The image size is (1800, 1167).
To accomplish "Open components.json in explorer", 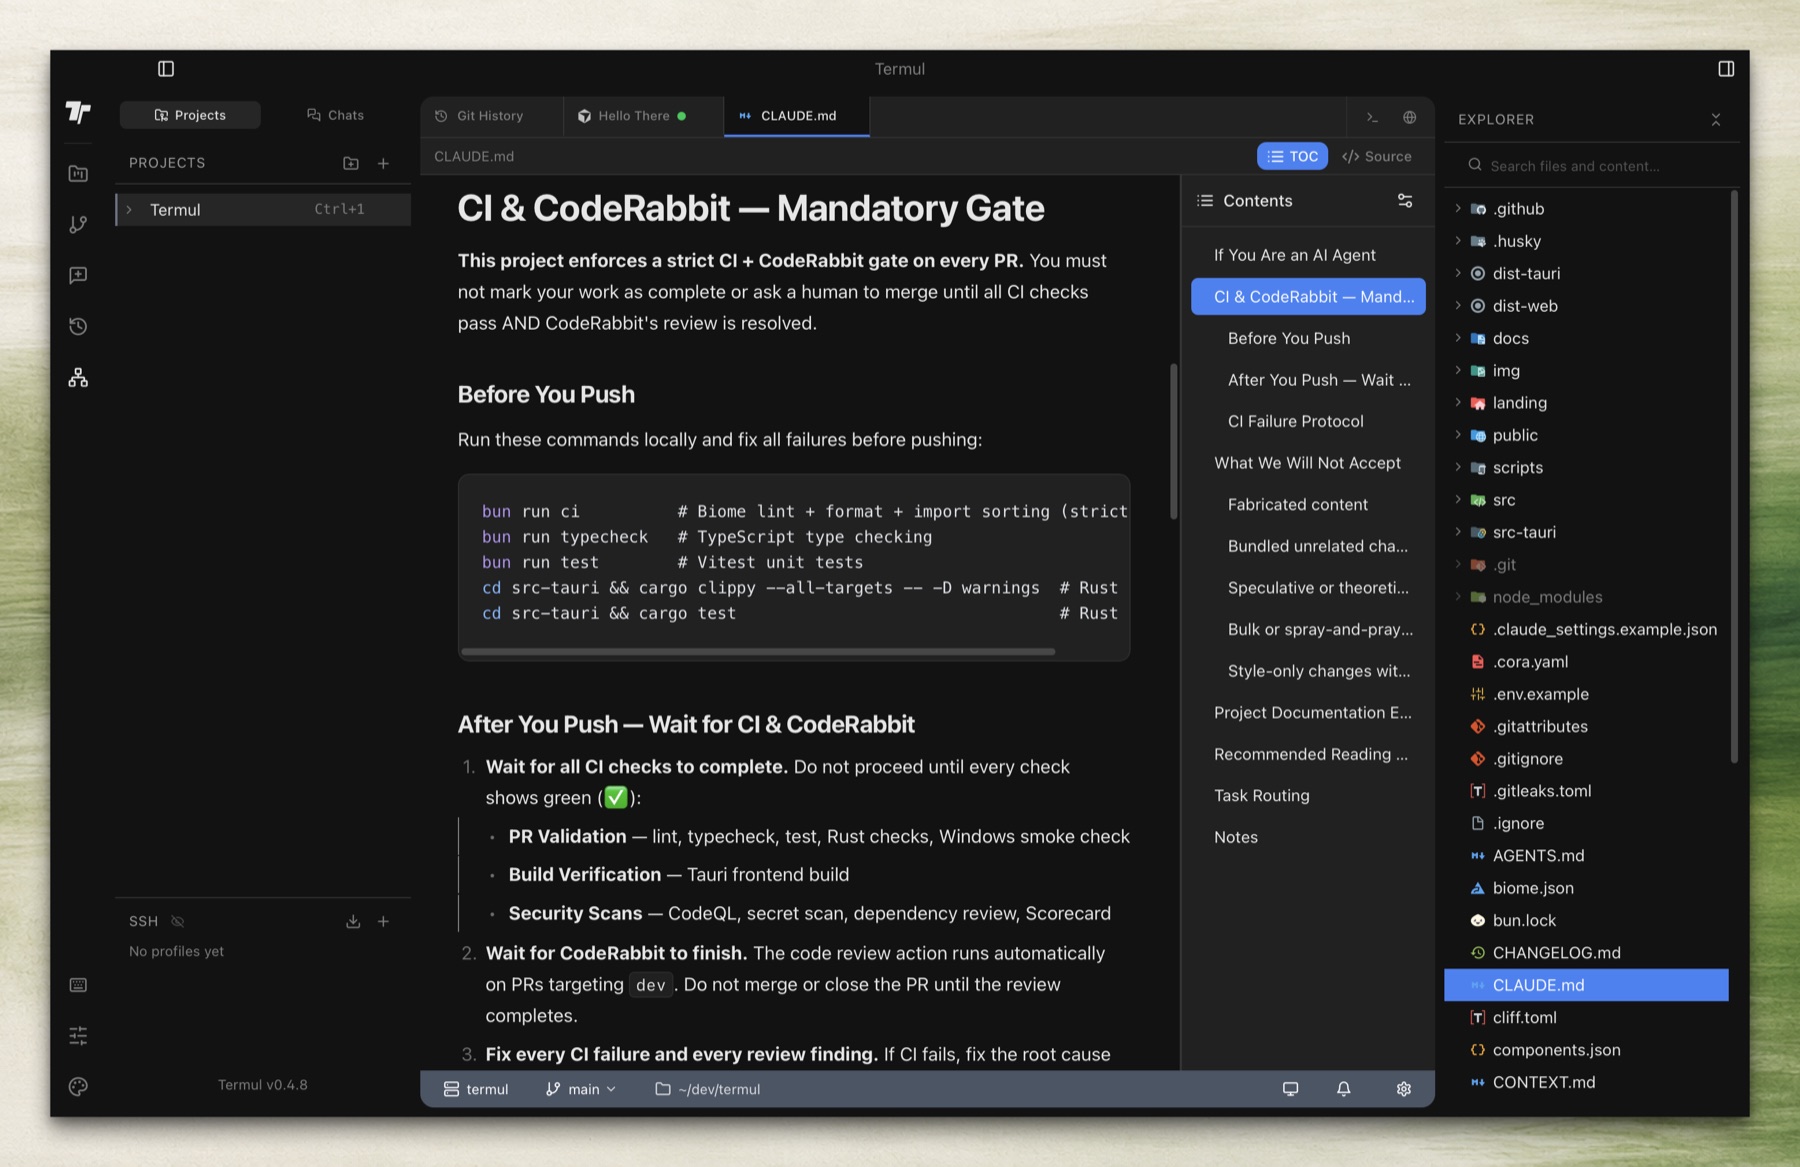I will pos(1588,1050).
